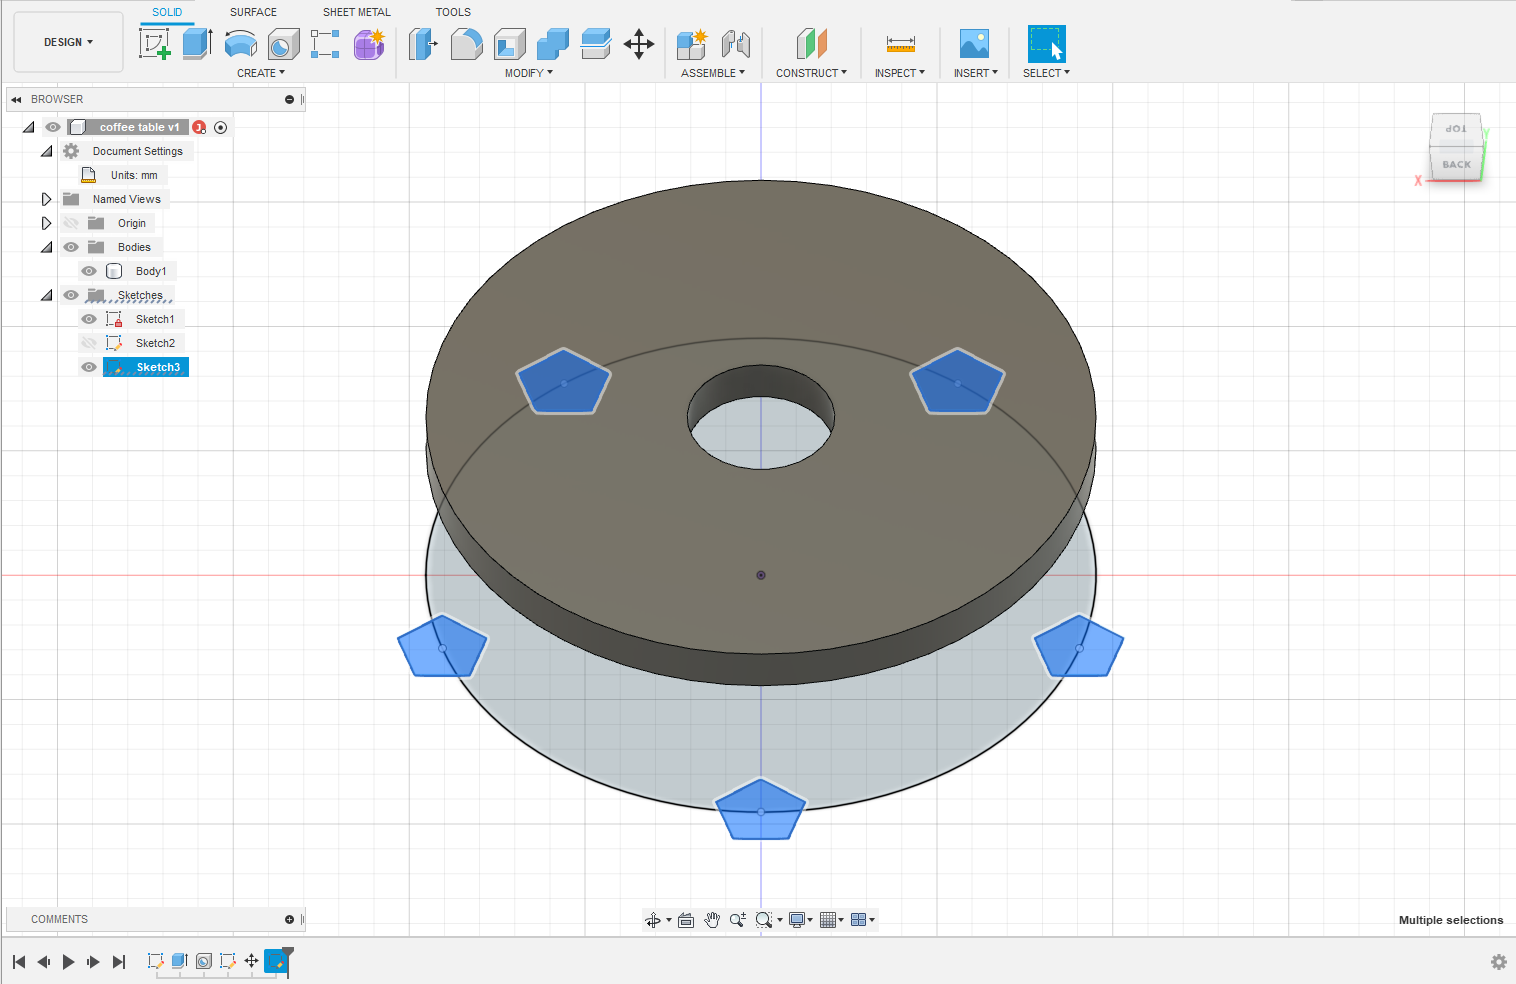Hide the Bodies folder
The image size is (1516, 984).
coord(71,247)
